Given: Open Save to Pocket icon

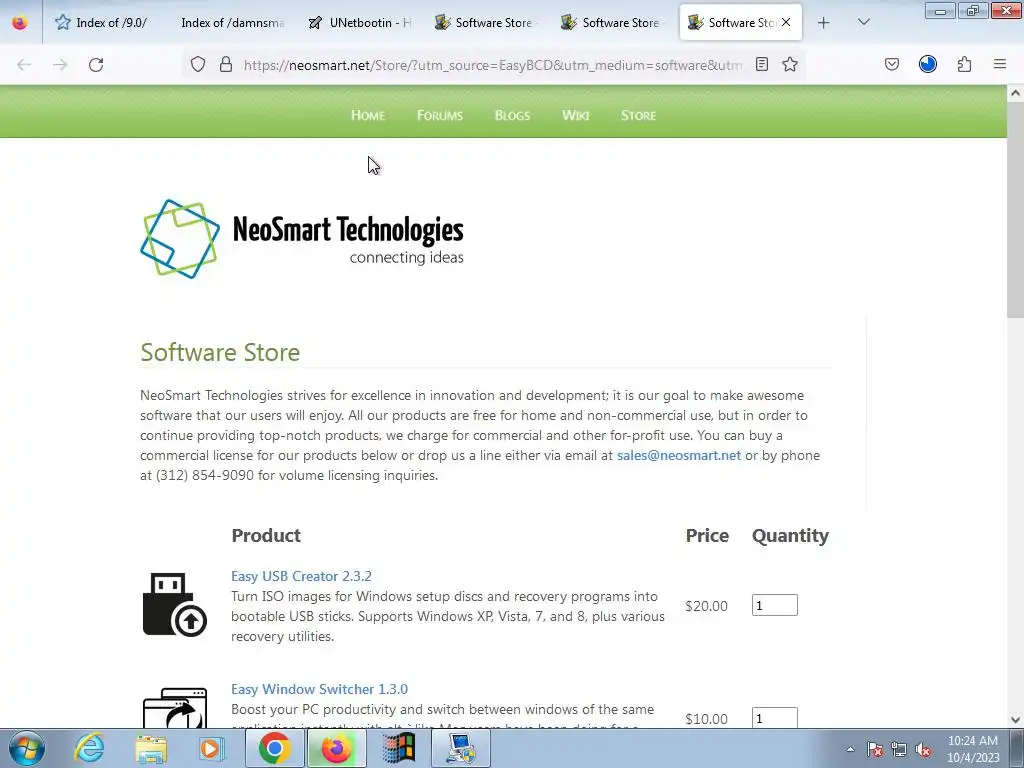Looking at the screenshot, I should click(x=892, y=64).
